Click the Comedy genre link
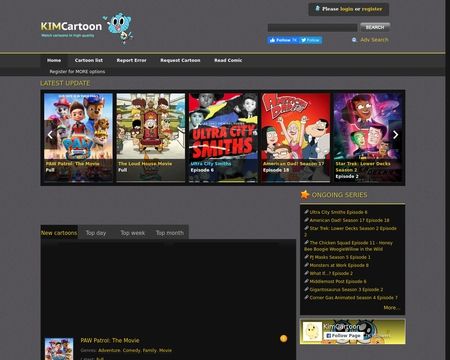This screenshot has height=360, width=450. [131, 350]
